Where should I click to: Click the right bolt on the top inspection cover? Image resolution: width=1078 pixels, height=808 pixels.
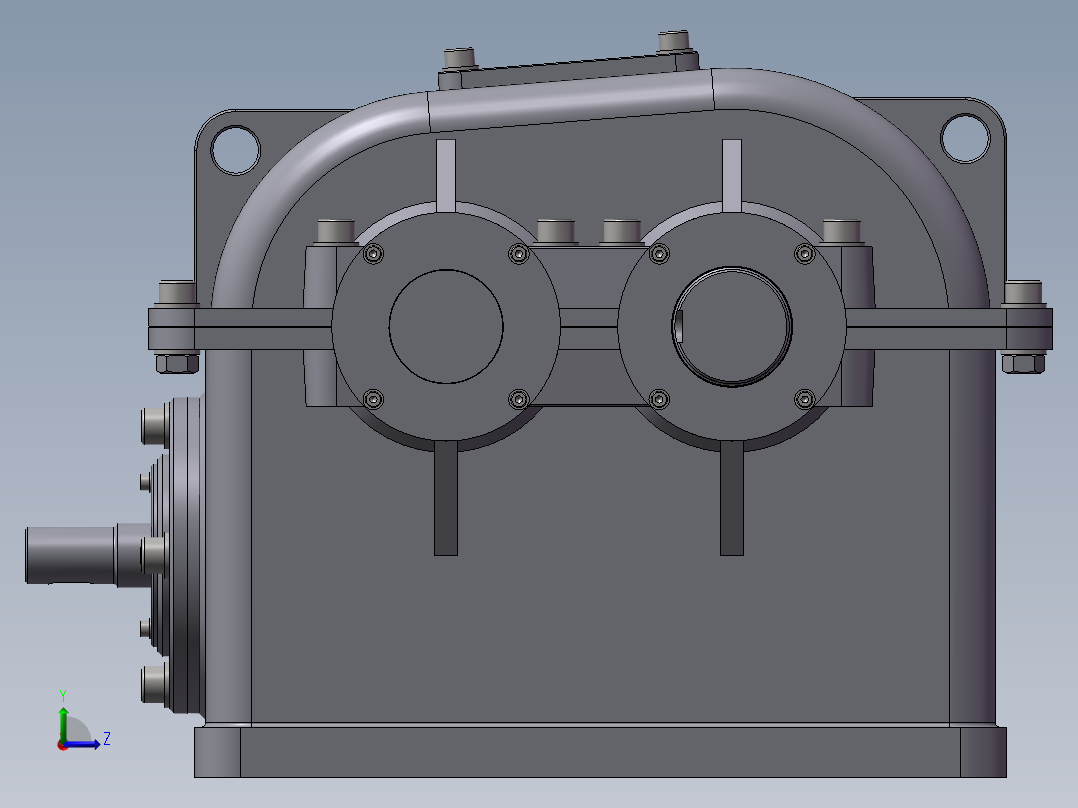674,41
